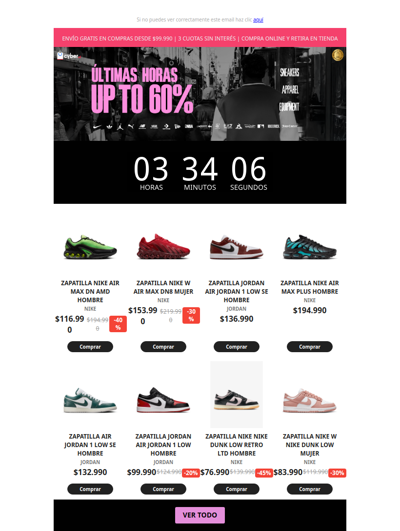Click Comprar under Dunk Low Retro LTD

[x=236, y=489]
